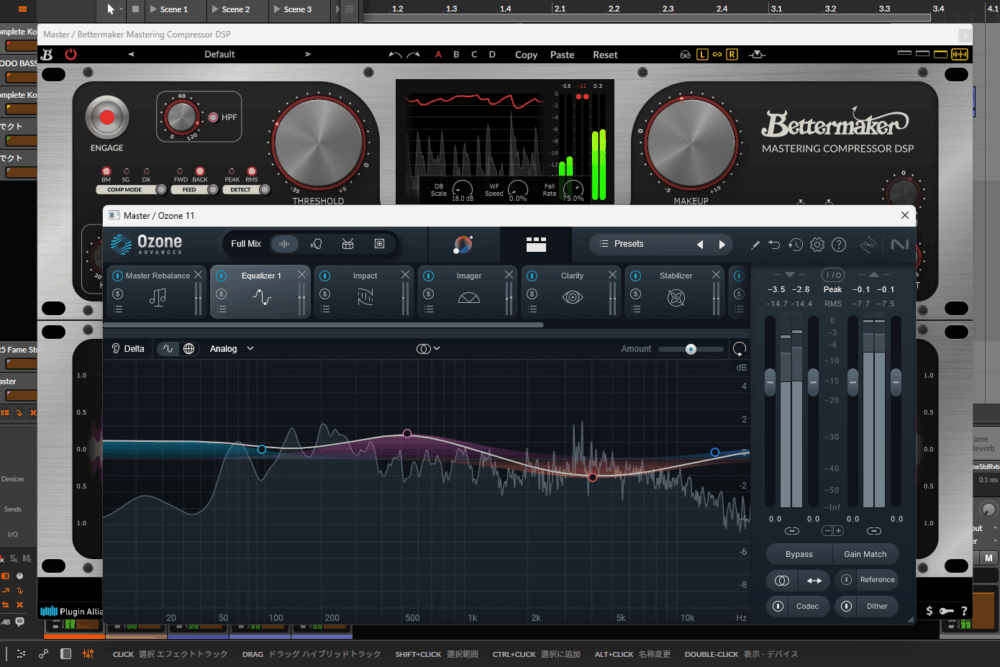The height and width of the screenshot is (667, 1000).
Task: Select previous Bettermaker preset arrow
Action: point(131,54)
